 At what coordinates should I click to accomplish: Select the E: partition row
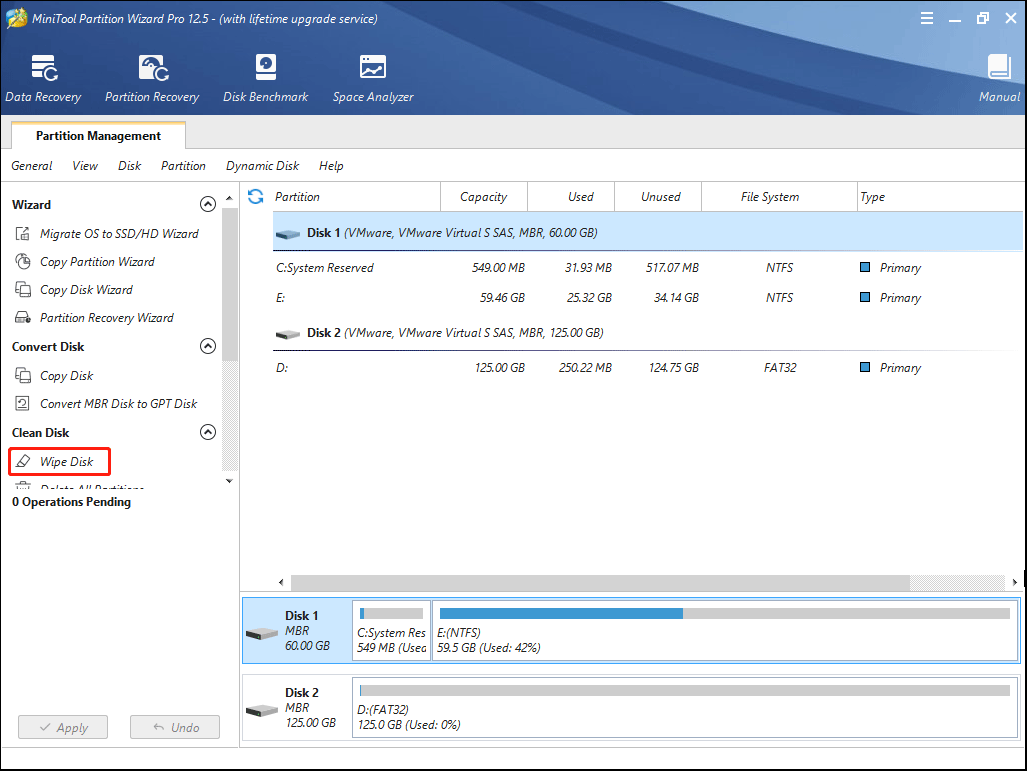(x=647, y=297)
